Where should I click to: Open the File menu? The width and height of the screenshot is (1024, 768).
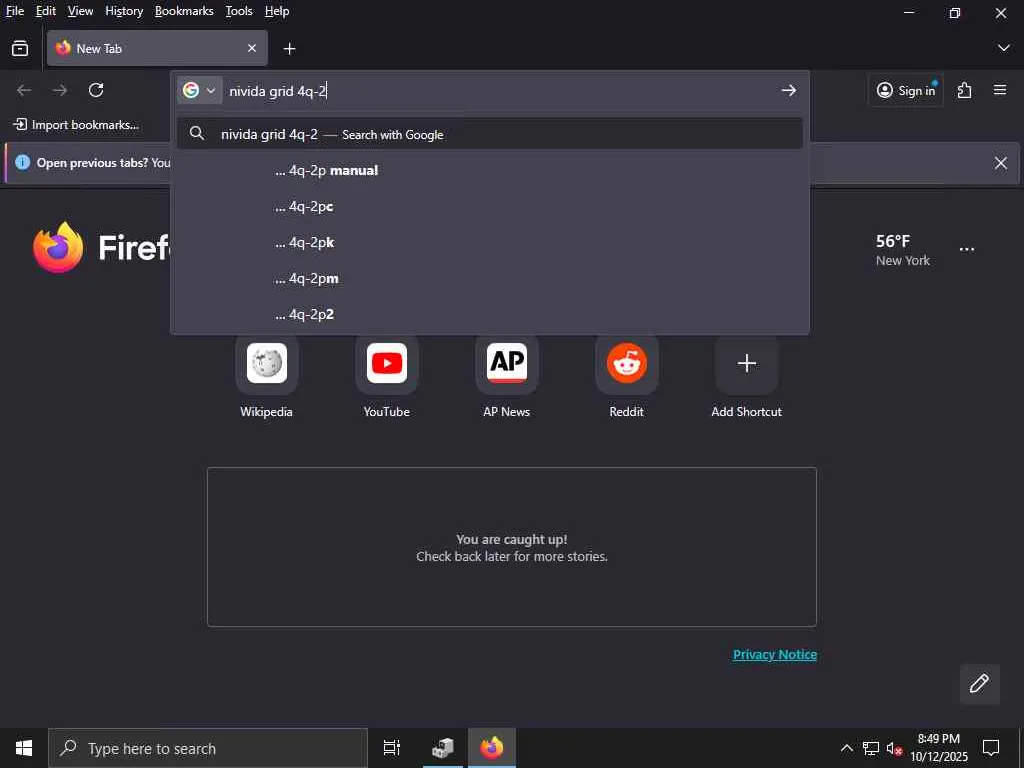(x=15, y=11)
